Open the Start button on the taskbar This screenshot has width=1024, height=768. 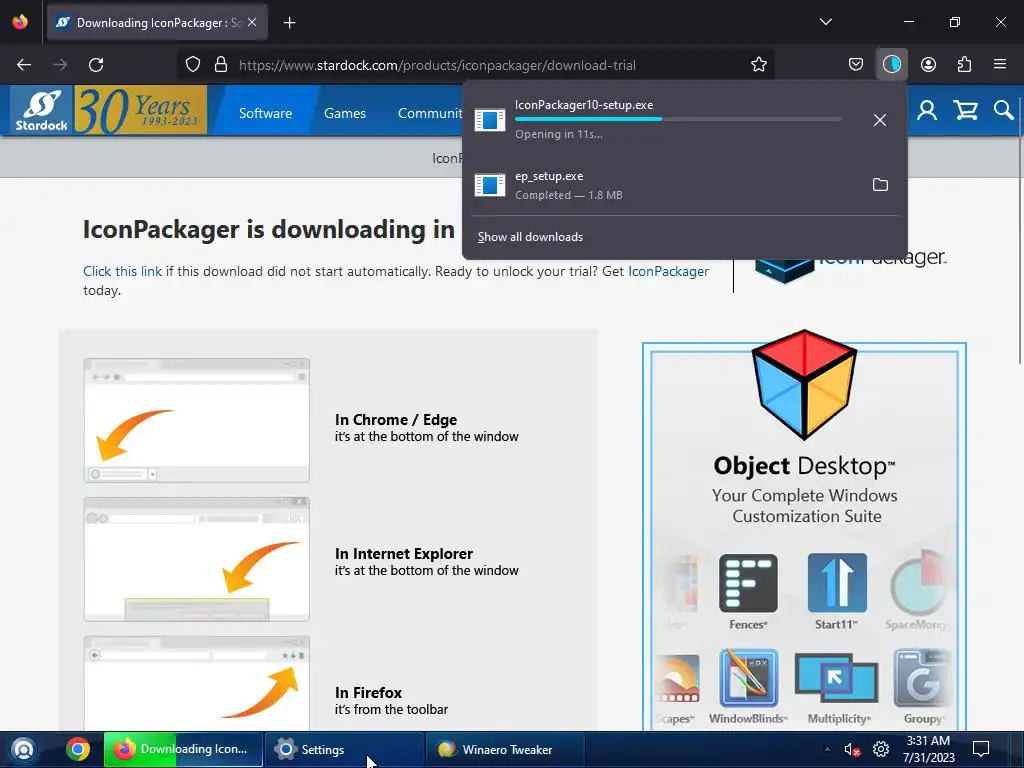pos(24,750)
